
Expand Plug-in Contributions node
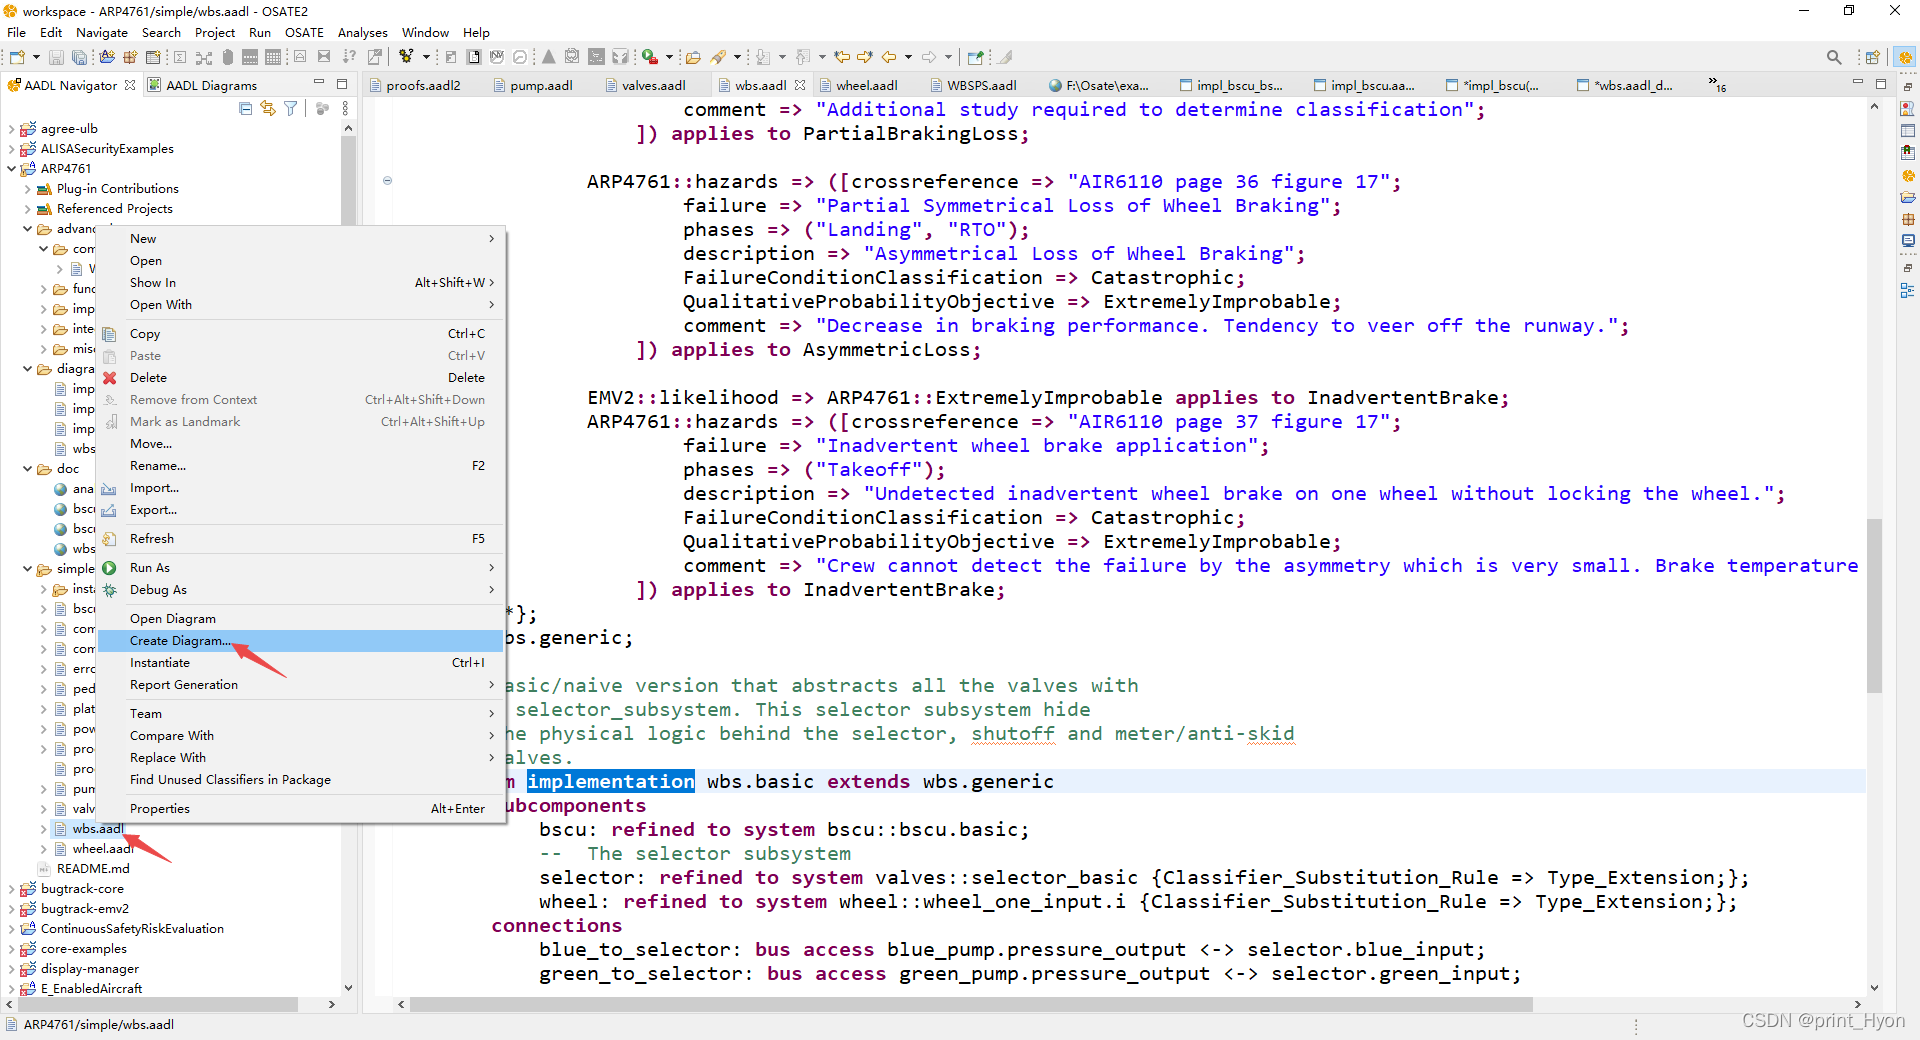click(x=28, y=189)
